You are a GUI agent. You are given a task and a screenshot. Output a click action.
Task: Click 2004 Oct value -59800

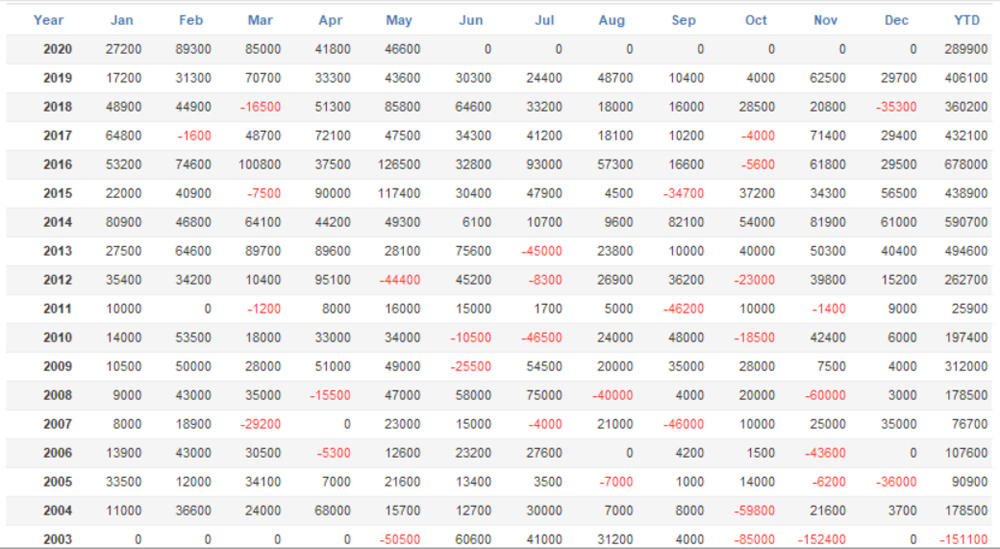(x=754, y=511)
